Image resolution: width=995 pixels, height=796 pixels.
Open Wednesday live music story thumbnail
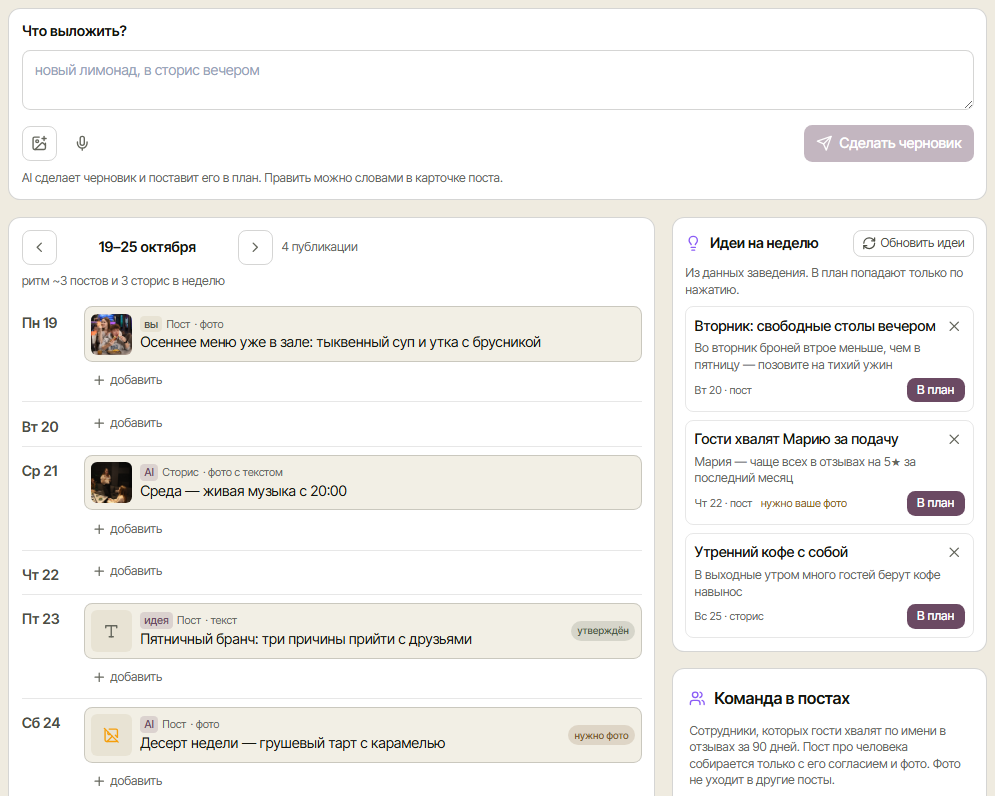pyautogui.click(x=111, y=482)
